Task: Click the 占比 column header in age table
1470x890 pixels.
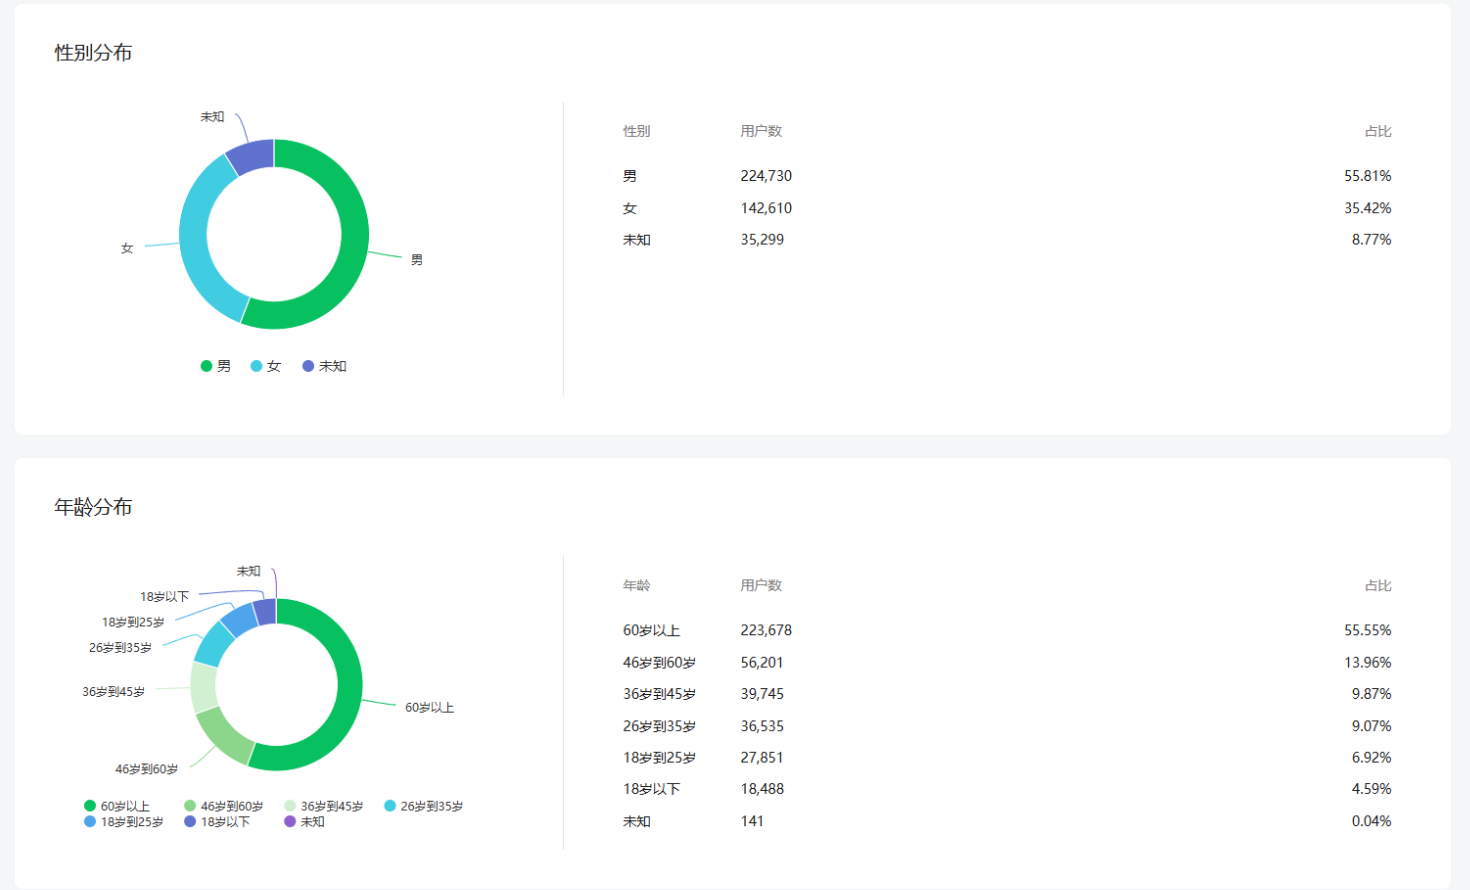Action: [1377, 586]
